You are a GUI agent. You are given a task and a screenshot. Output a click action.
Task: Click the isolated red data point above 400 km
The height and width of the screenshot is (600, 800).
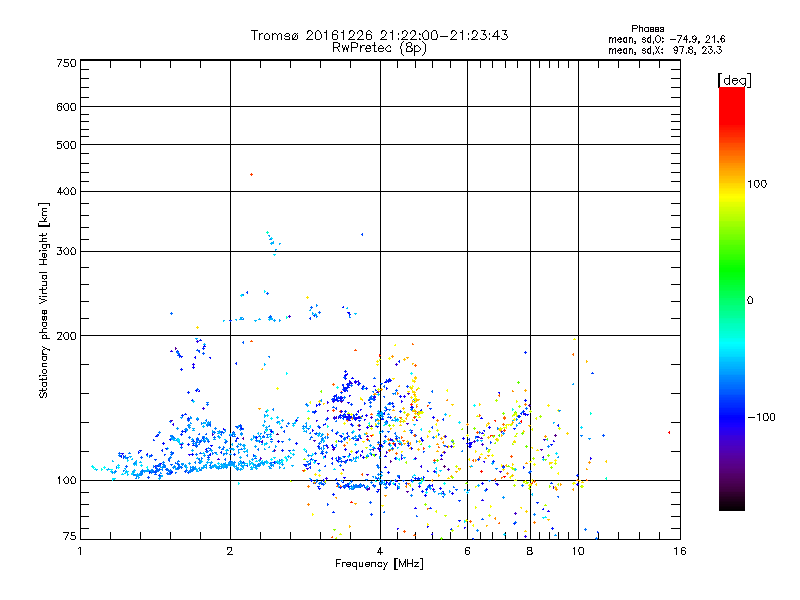(x=251, y=174)
